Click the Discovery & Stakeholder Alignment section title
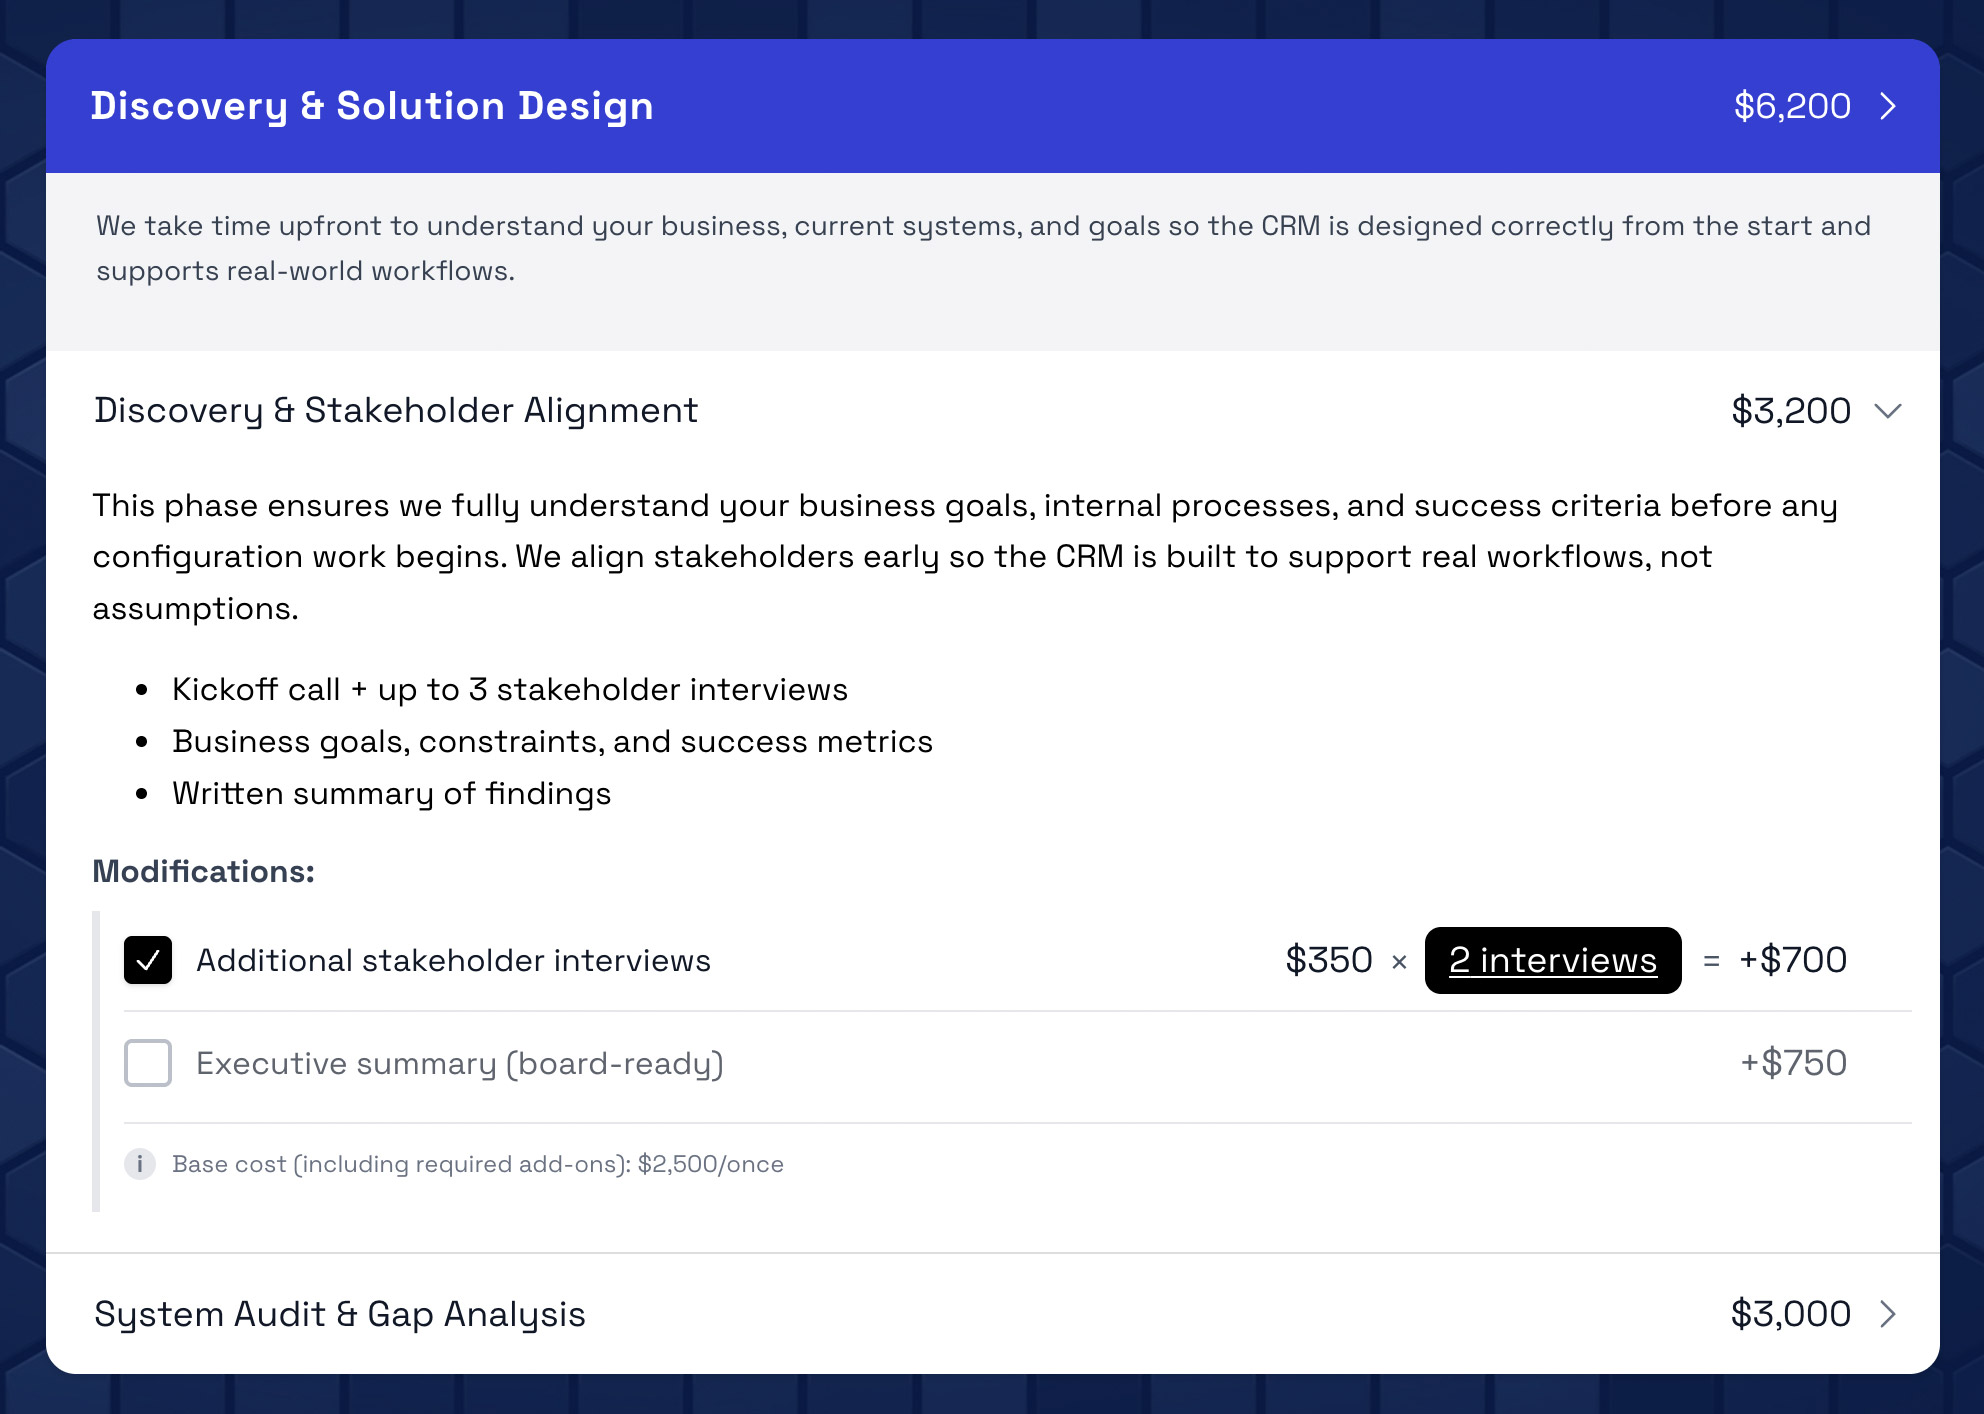 396,411
